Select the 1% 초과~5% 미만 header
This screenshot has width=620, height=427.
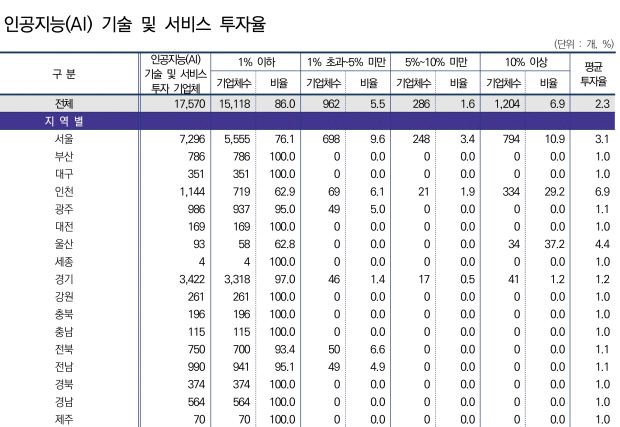pos(344,62)
